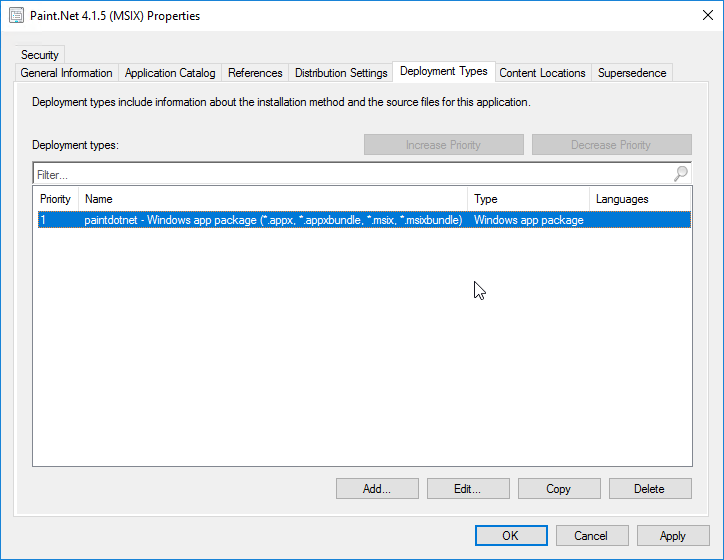Switch to the General Information tab

coord(66,73)
